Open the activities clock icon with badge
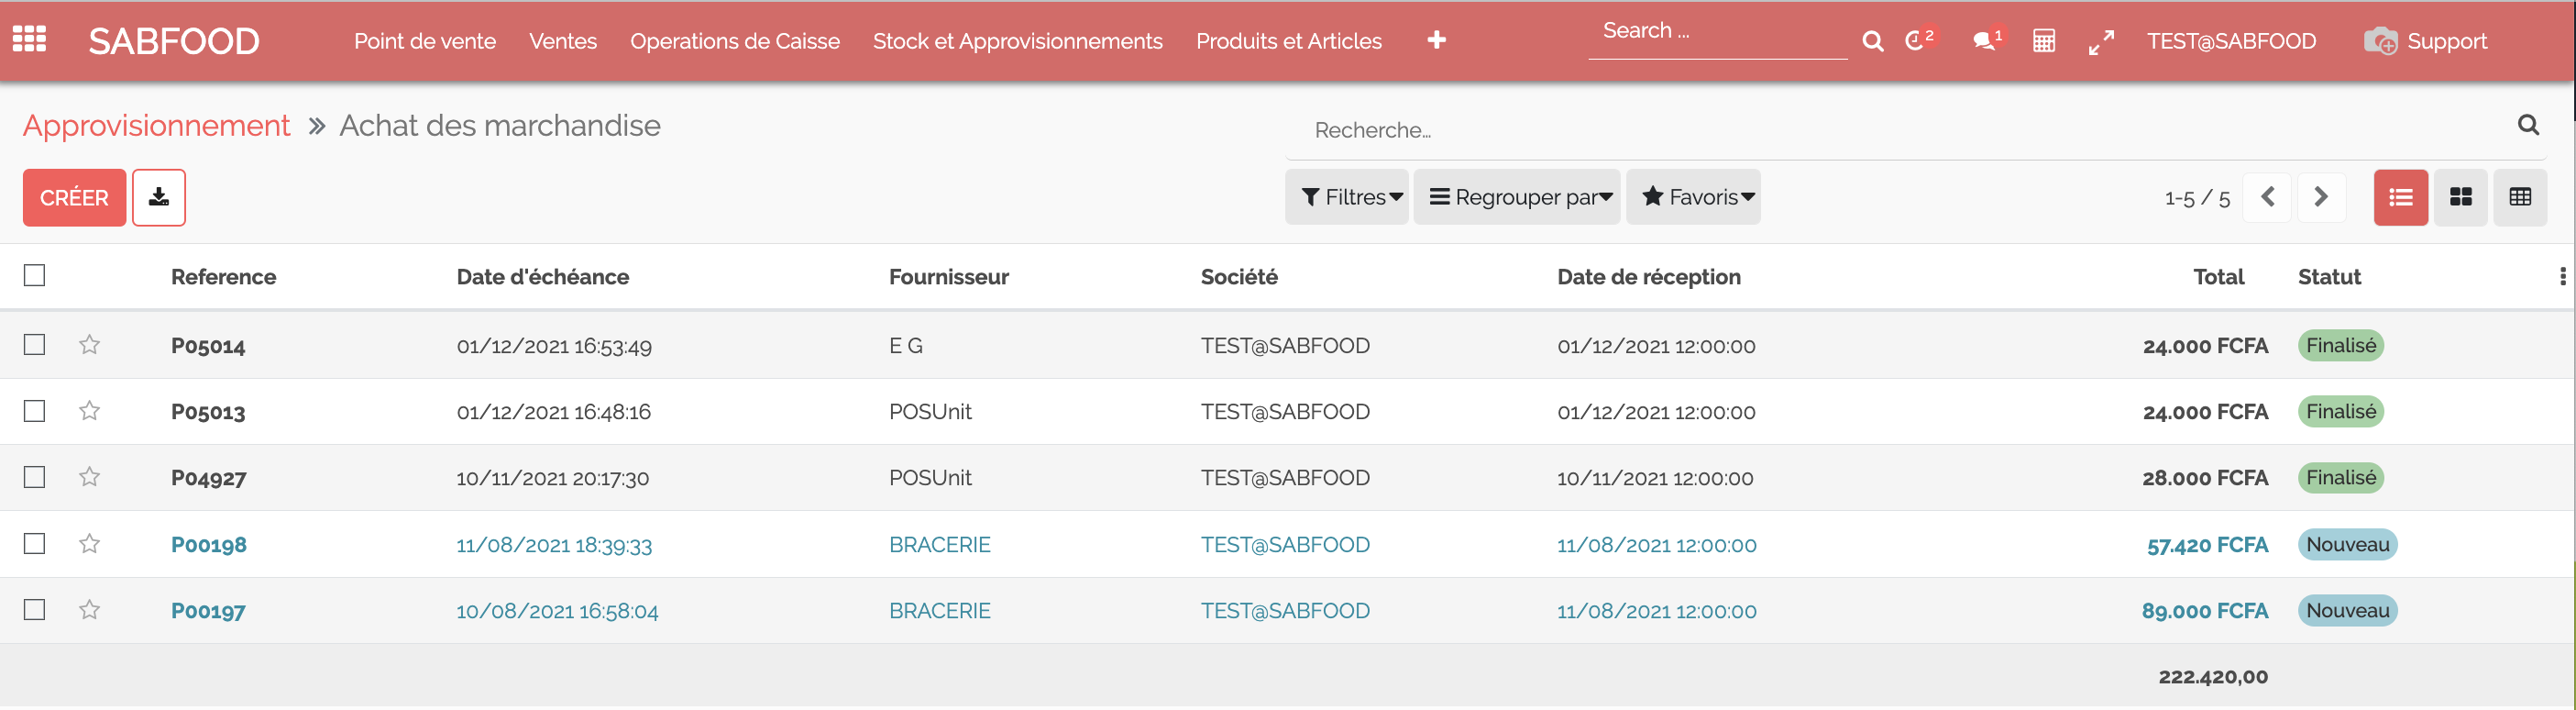The image size is (2576, 710). point(1915,41)
